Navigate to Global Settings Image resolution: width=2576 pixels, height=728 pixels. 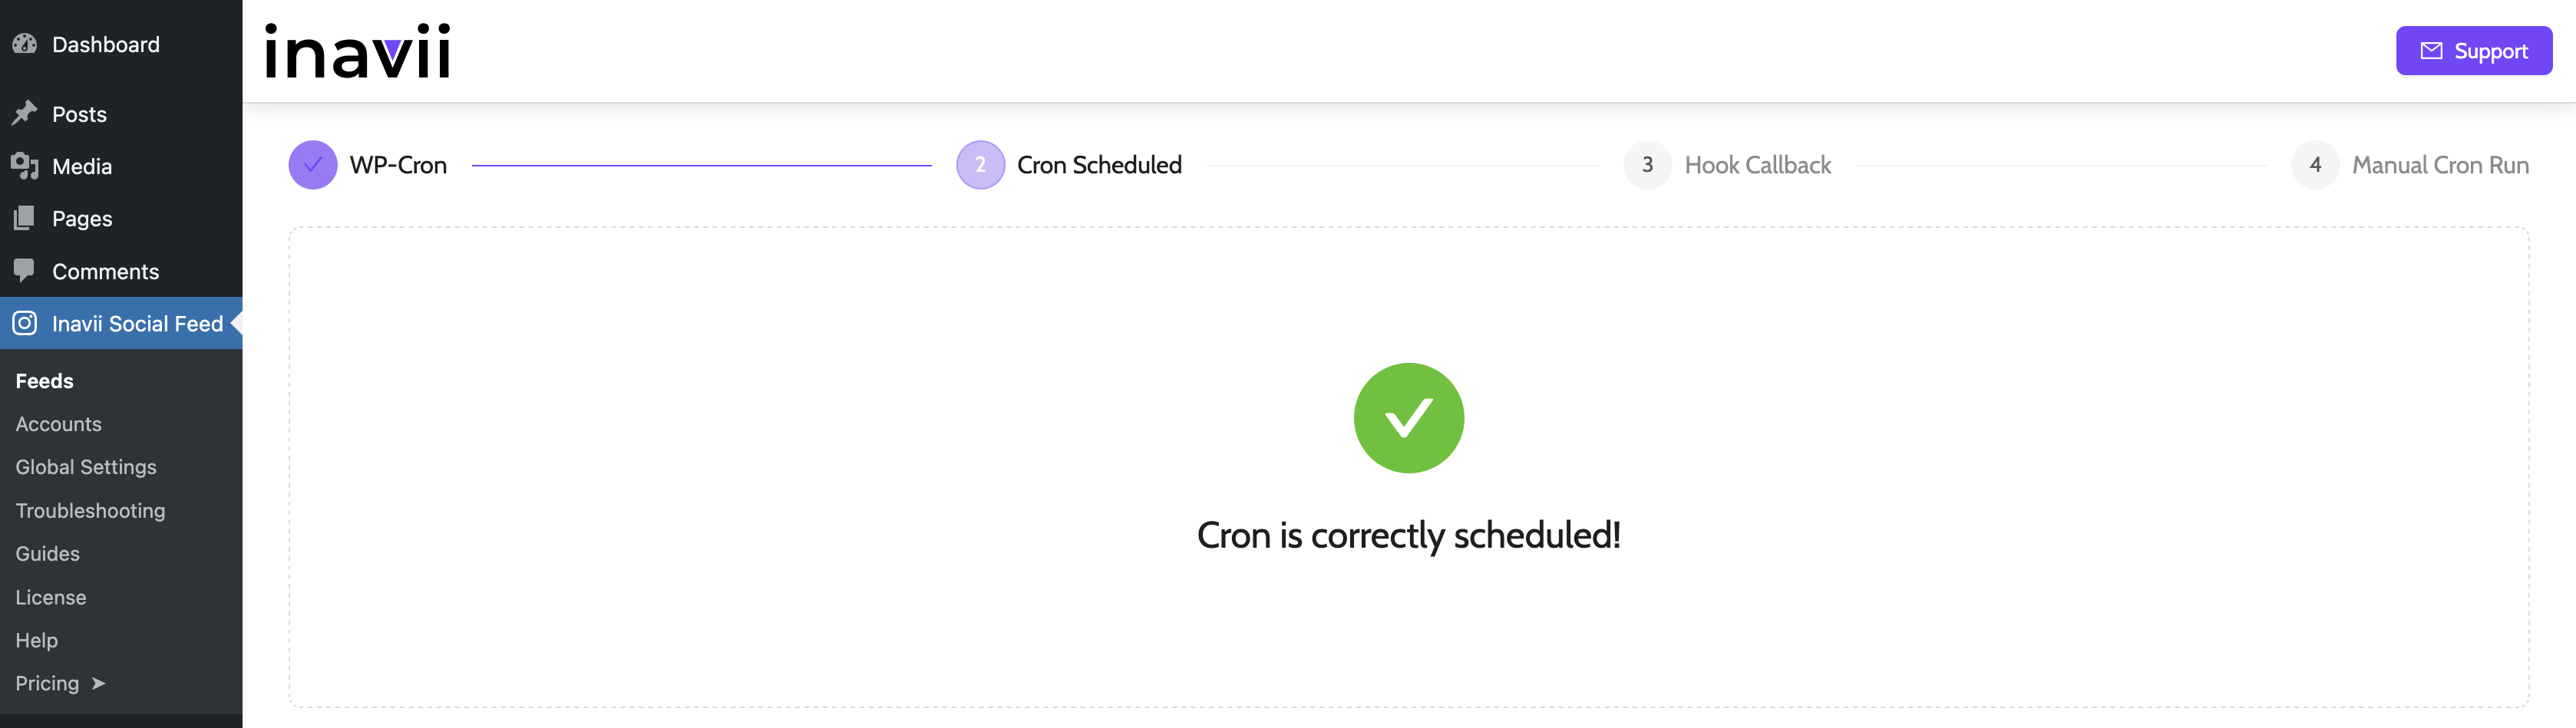click(86, 467)
